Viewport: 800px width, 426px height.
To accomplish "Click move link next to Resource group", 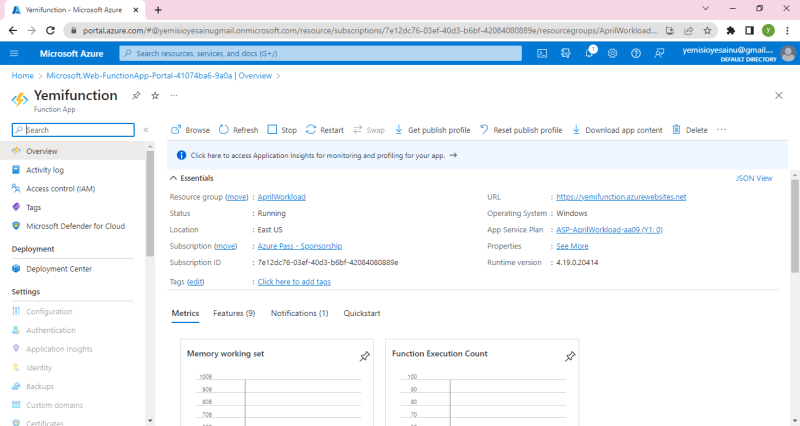I will (237, 197).
